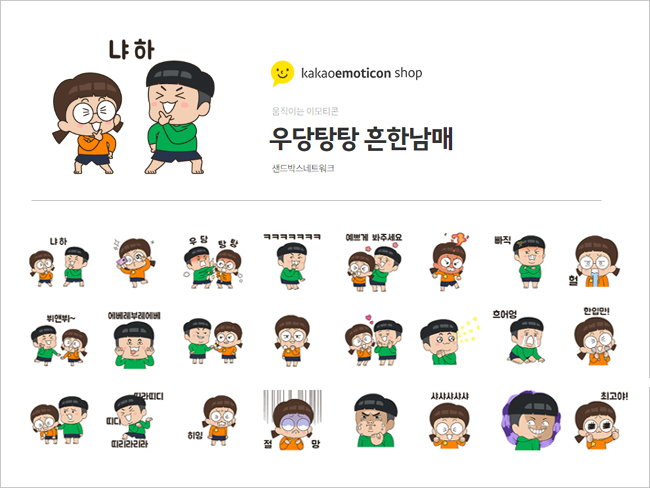The width and height of the screenshot is (650, 488).
Task: Select the 한입만! girl emoticon
Action: click(x=596, y=336)
